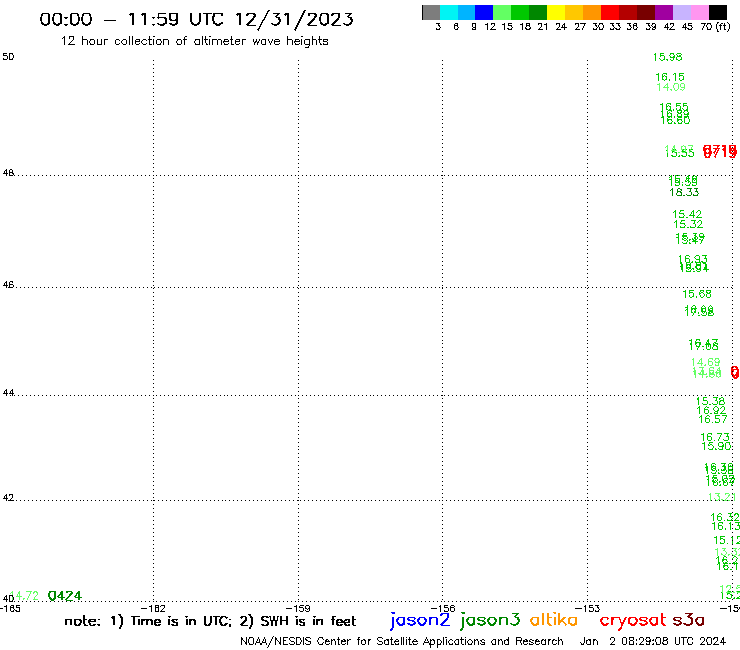Screen dimensions: 740x650
Task: Click the '00:00 – 11:59 UTC 12/31/2023' title
Action: pos(196,19)
